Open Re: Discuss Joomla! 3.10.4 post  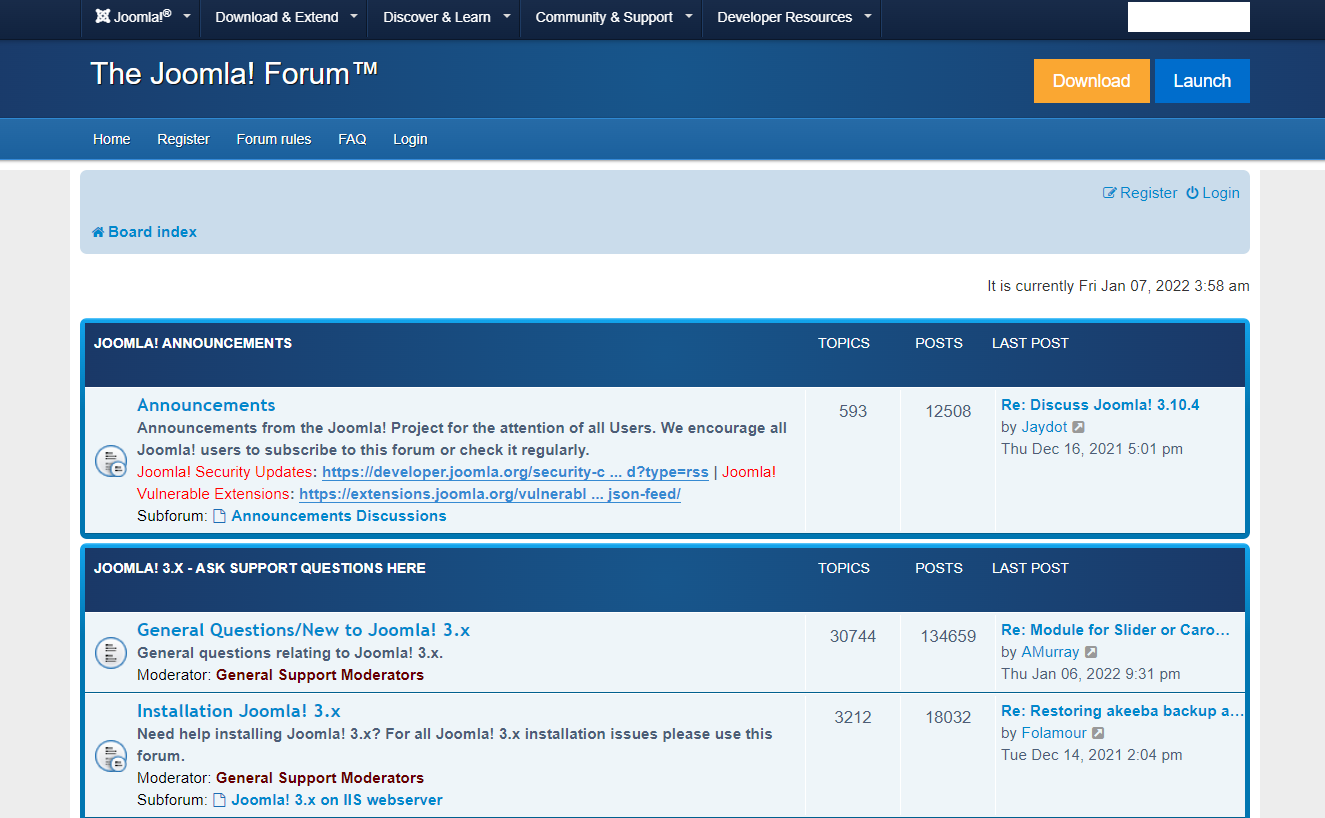pyautogui.click(x=1100, y=405)
